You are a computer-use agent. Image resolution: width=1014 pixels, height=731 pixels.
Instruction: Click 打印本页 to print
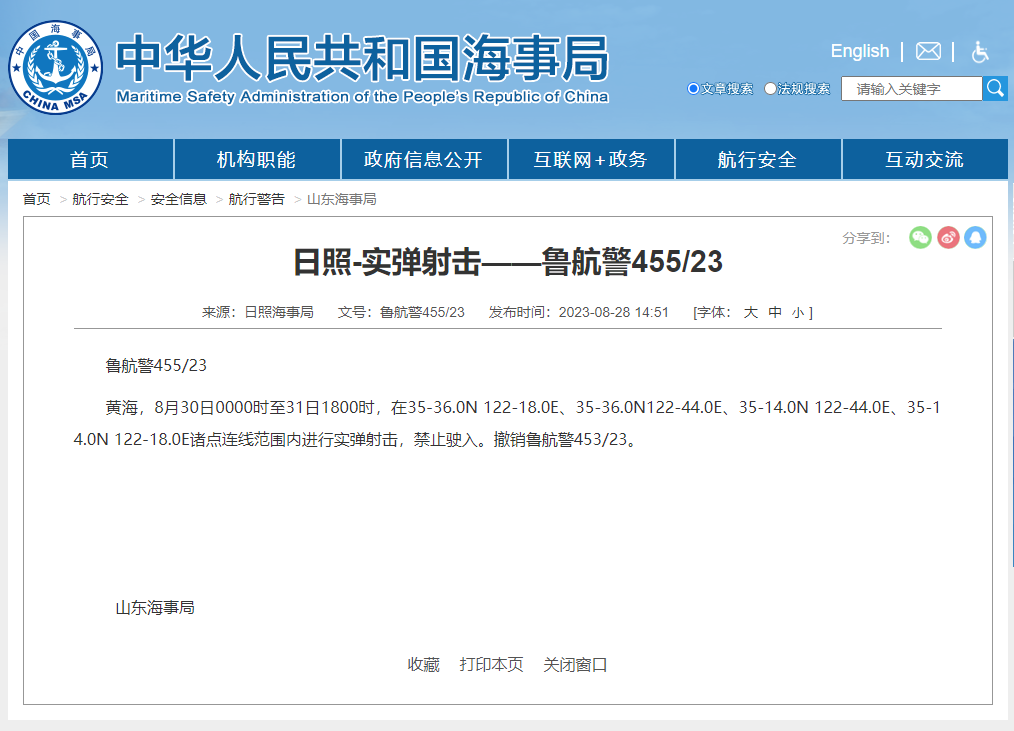coord(491,664)
